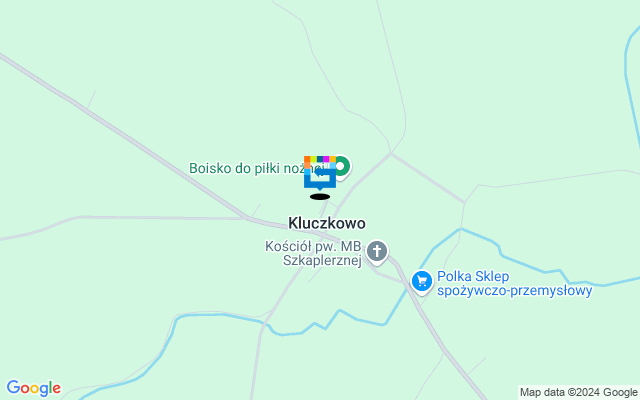Viewport: 640px width, 400px height.
Task: Click the green football field pin
Action: click(x=340, y=167)
